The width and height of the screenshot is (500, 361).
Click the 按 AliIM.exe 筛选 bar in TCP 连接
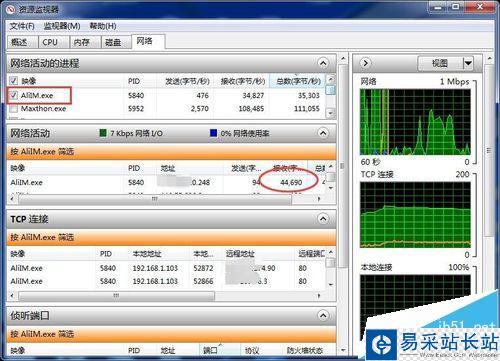(171, 237)
